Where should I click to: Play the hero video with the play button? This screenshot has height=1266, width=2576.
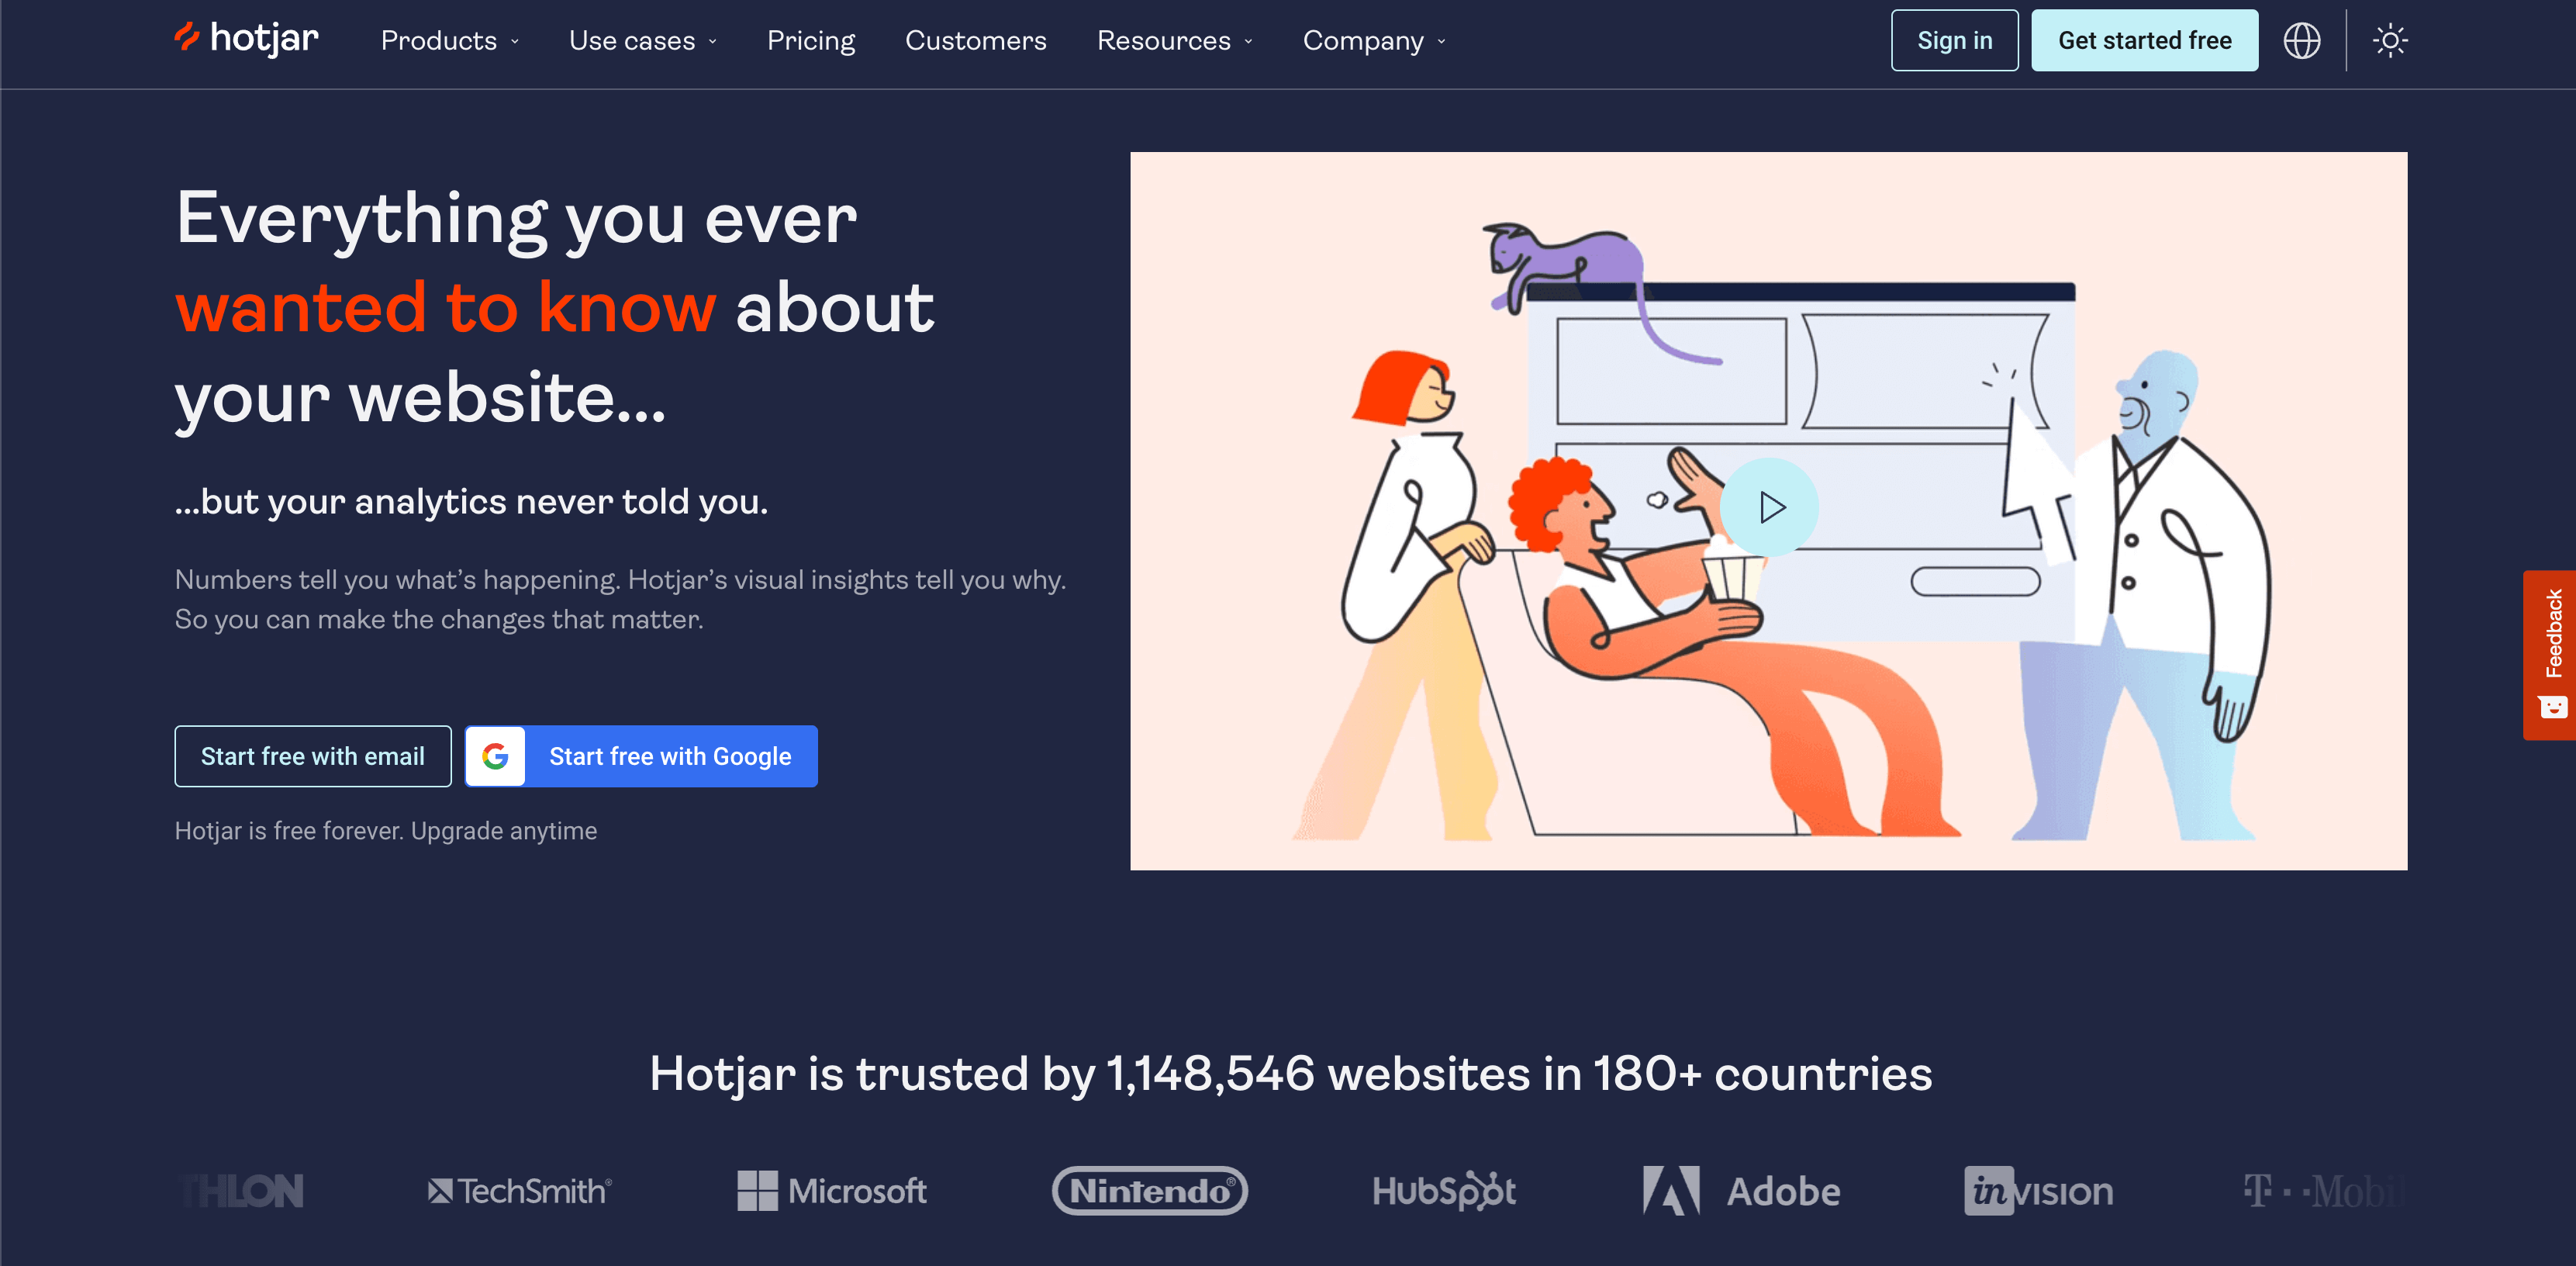click(x=1770, y=507)
